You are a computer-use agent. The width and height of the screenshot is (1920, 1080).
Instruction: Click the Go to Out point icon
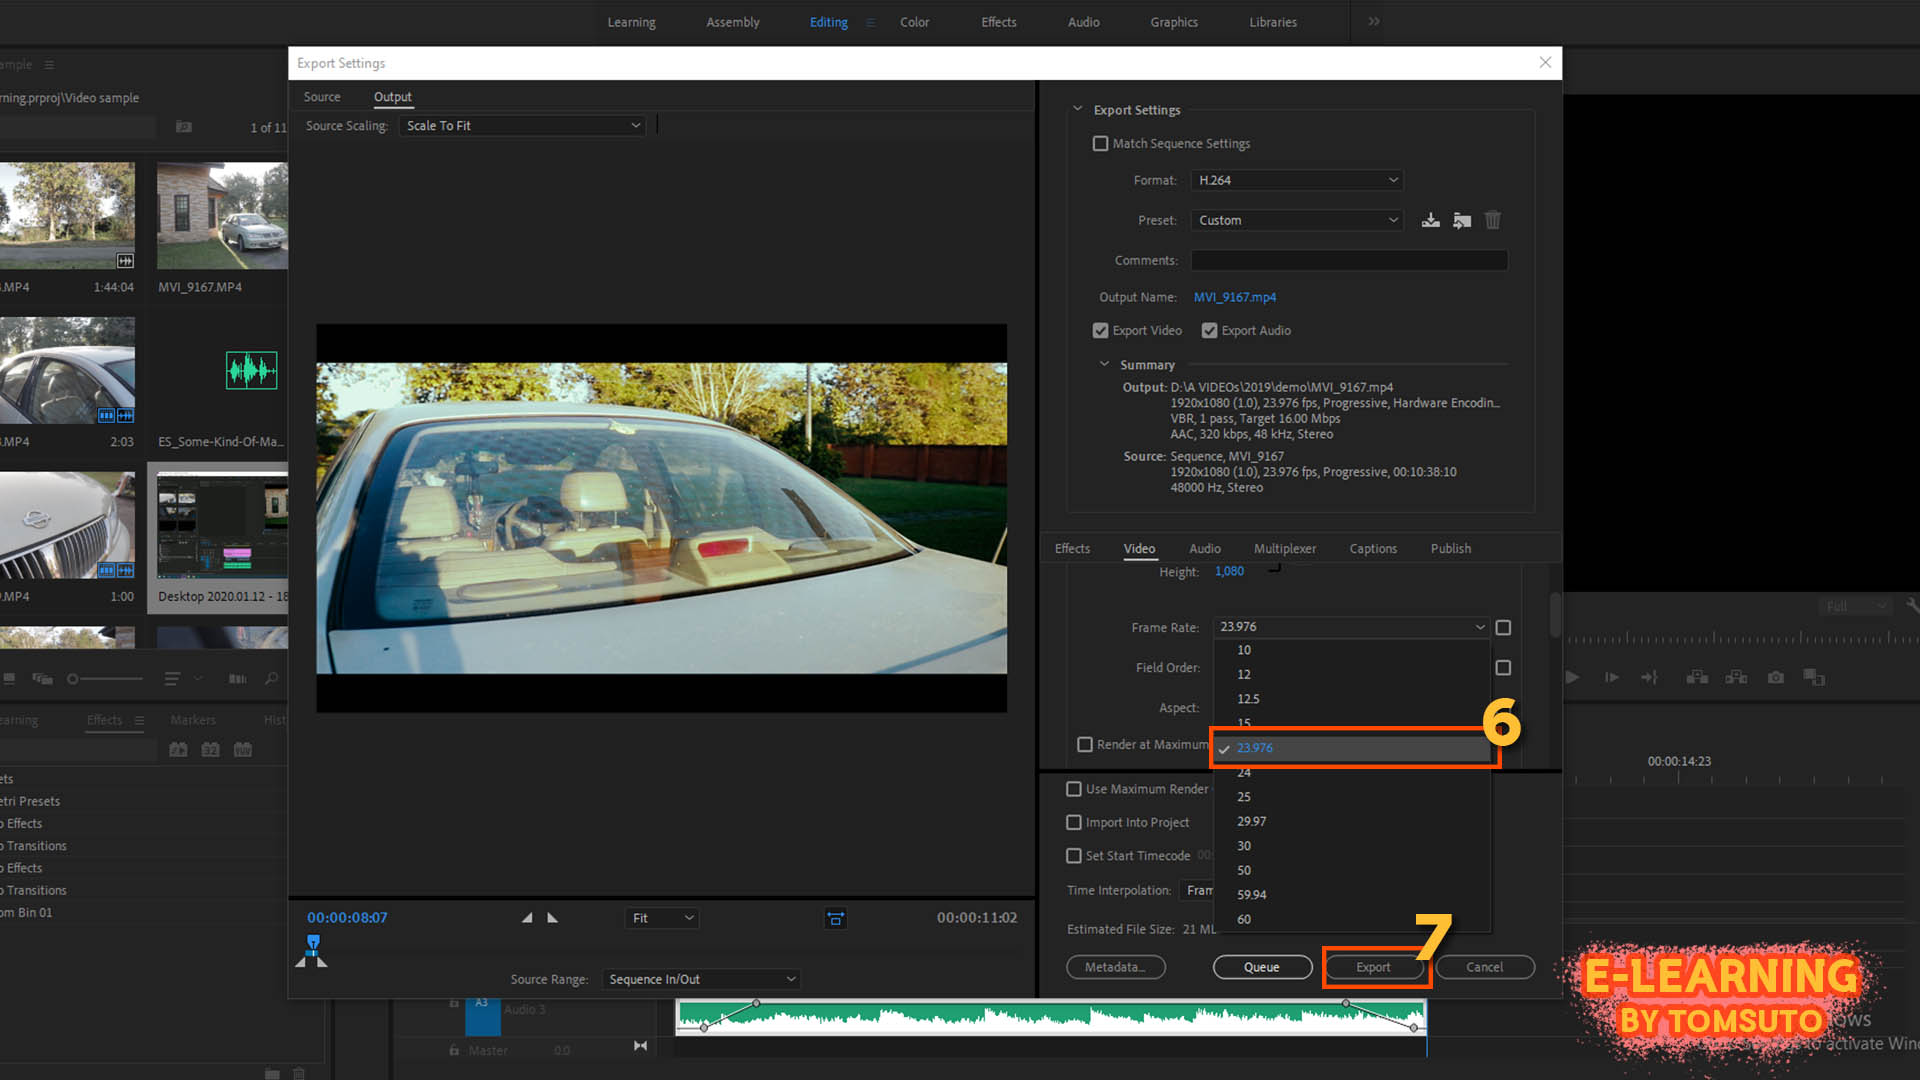click(x=1650, y=677)
